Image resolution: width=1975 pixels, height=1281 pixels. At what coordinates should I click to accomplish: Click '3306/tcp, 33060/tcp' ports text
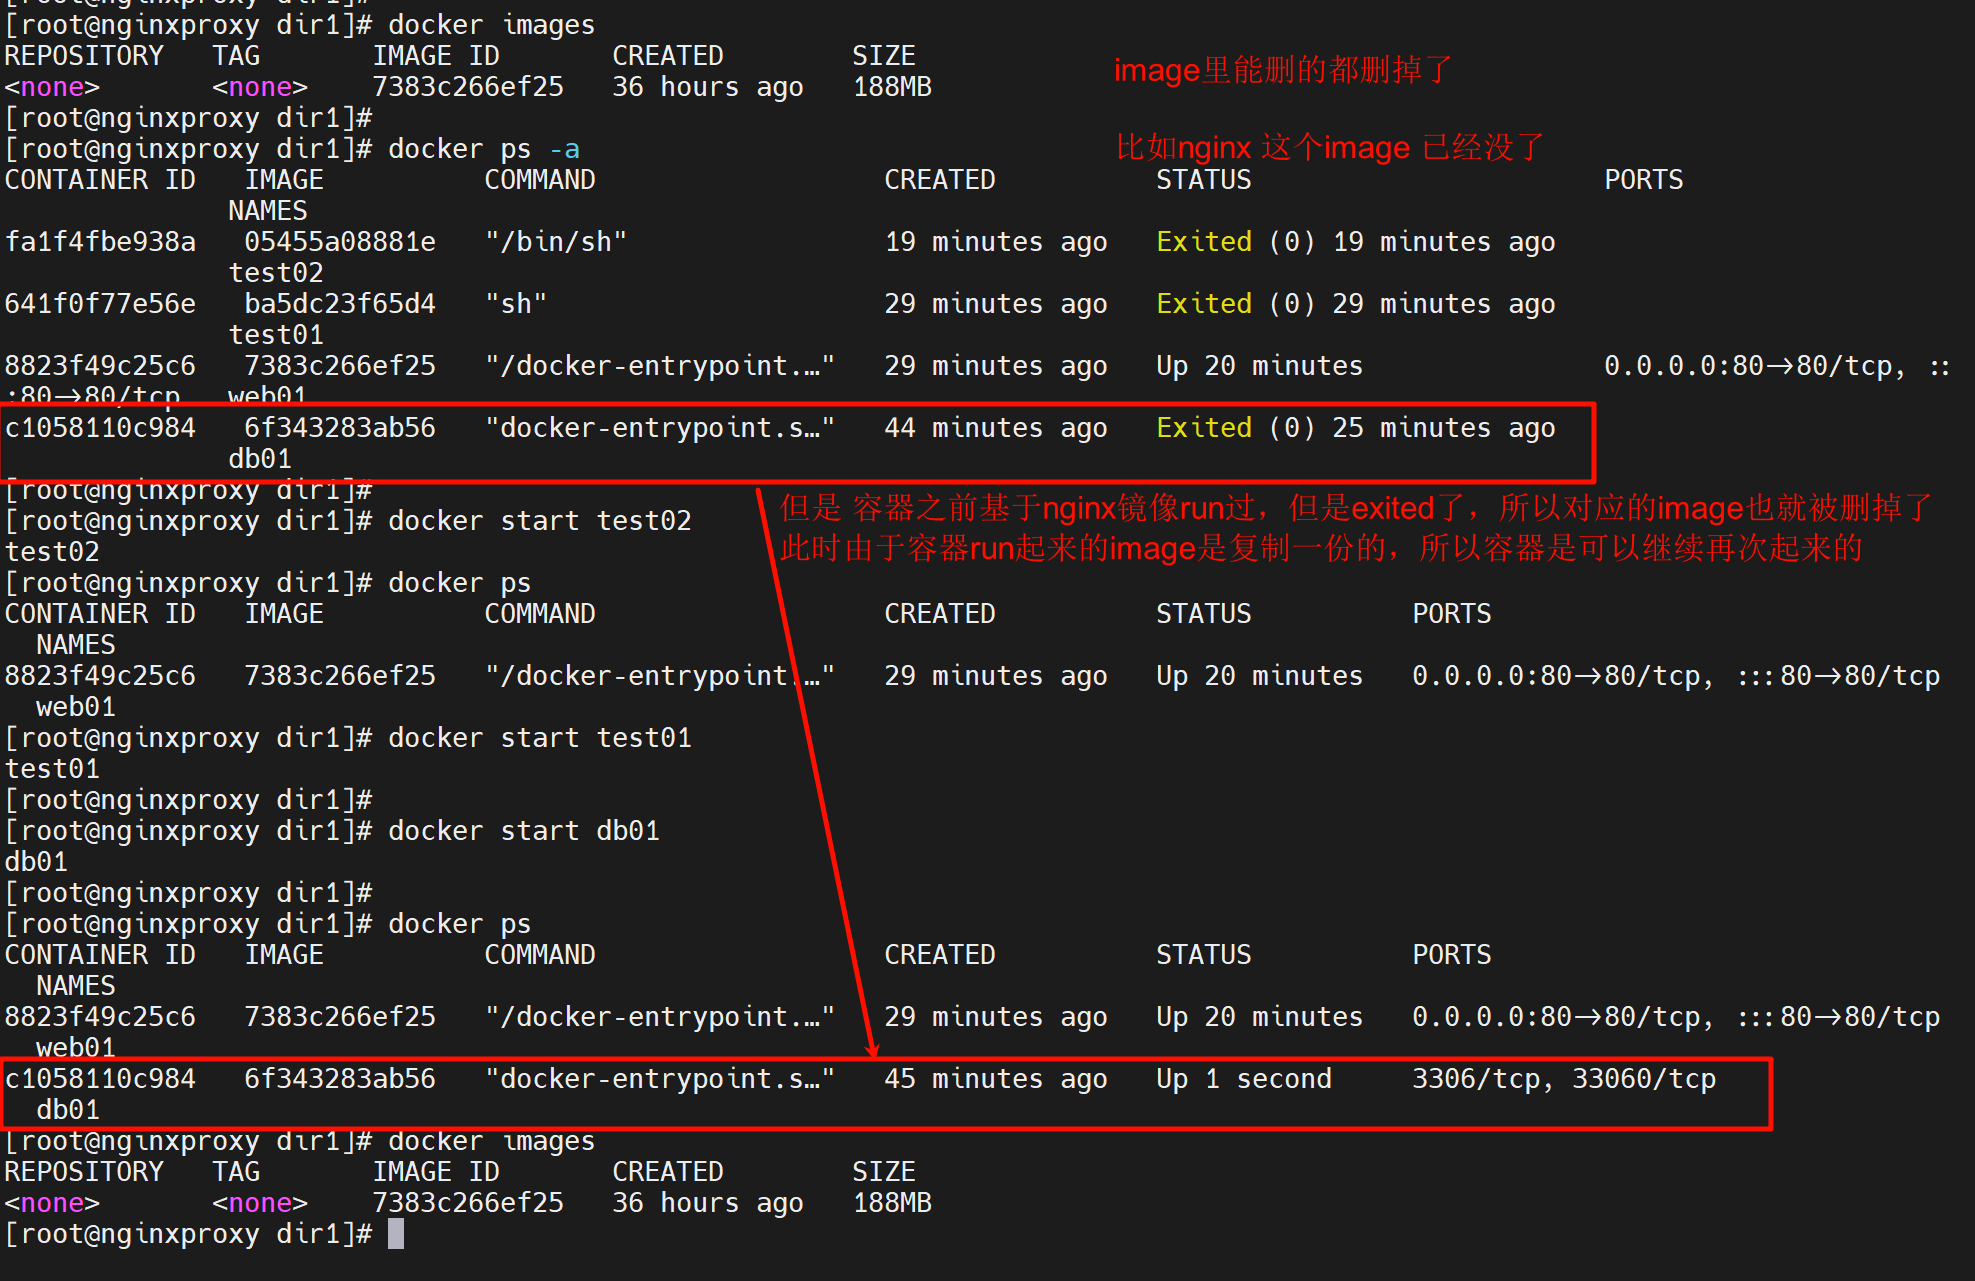(1563, 1079)
